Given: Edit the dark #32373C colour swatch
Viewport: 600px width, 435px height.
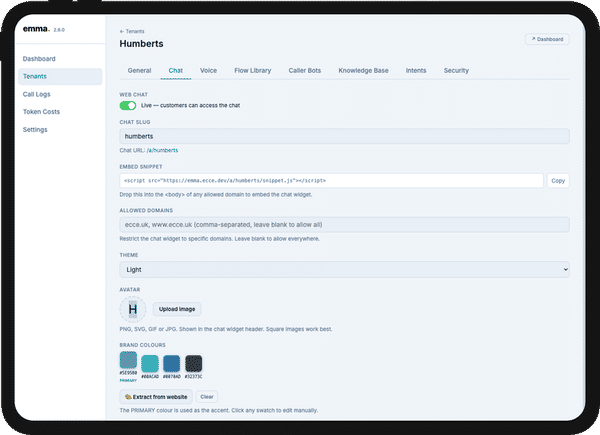Looking at the screenshot, I should click(194, 363).
